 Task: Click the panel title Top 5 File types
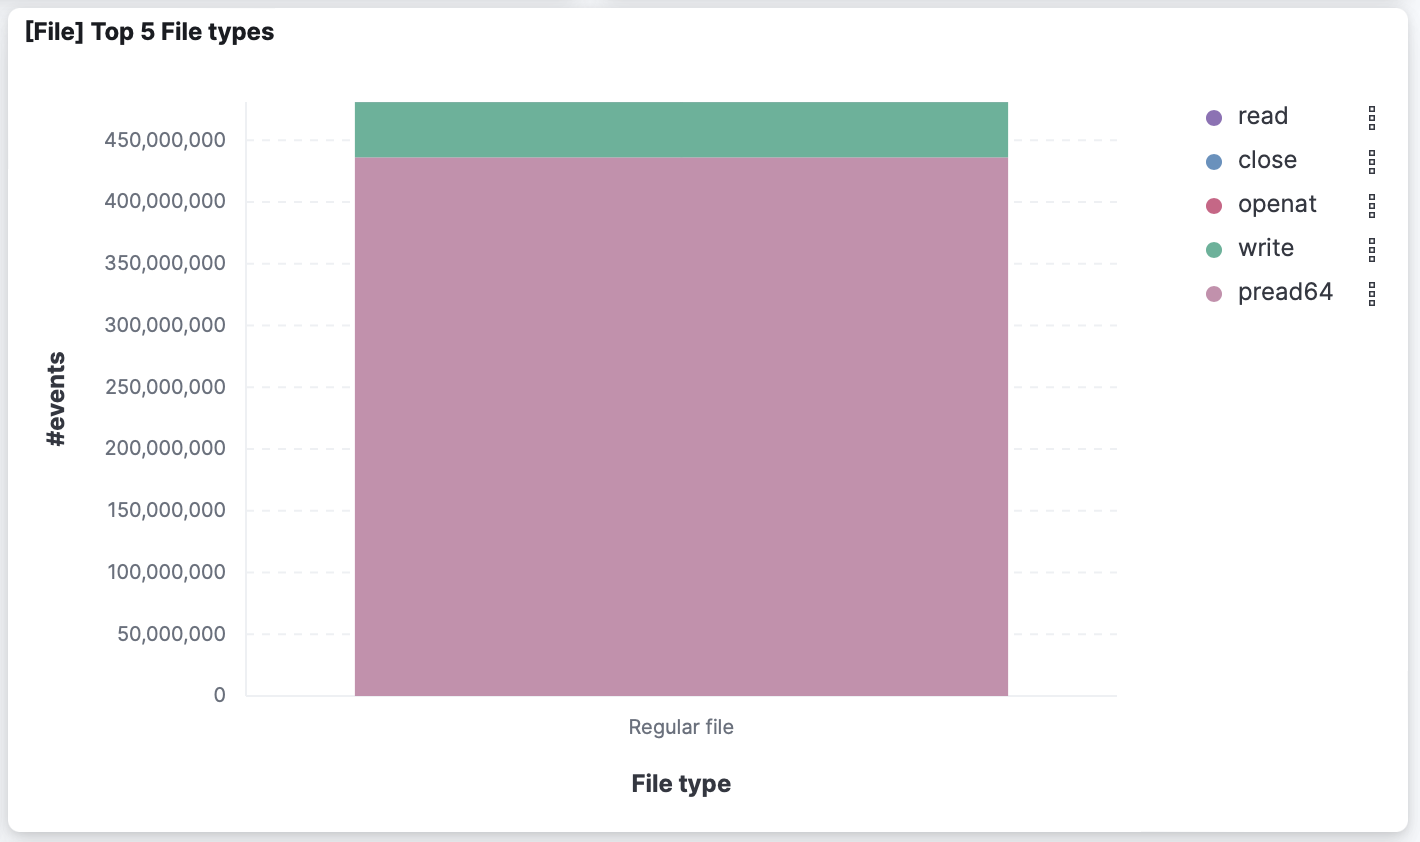point(149,32)
